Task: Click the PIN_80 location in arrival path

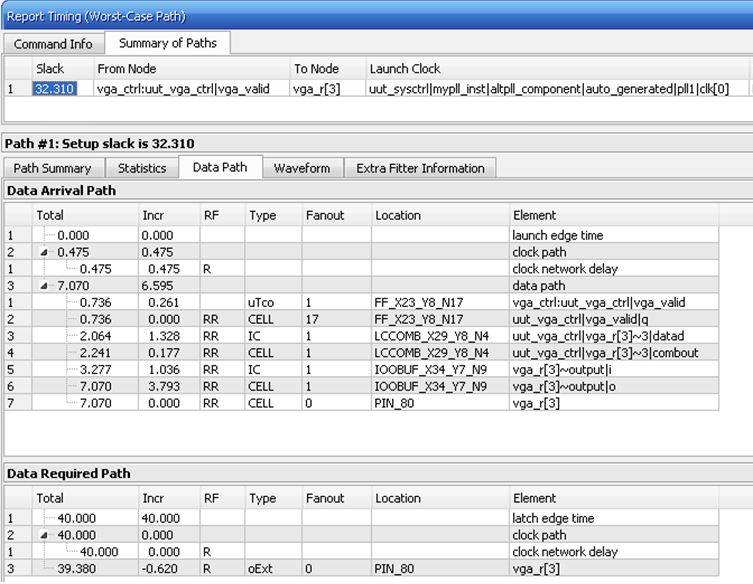Action: pos(394,403)
